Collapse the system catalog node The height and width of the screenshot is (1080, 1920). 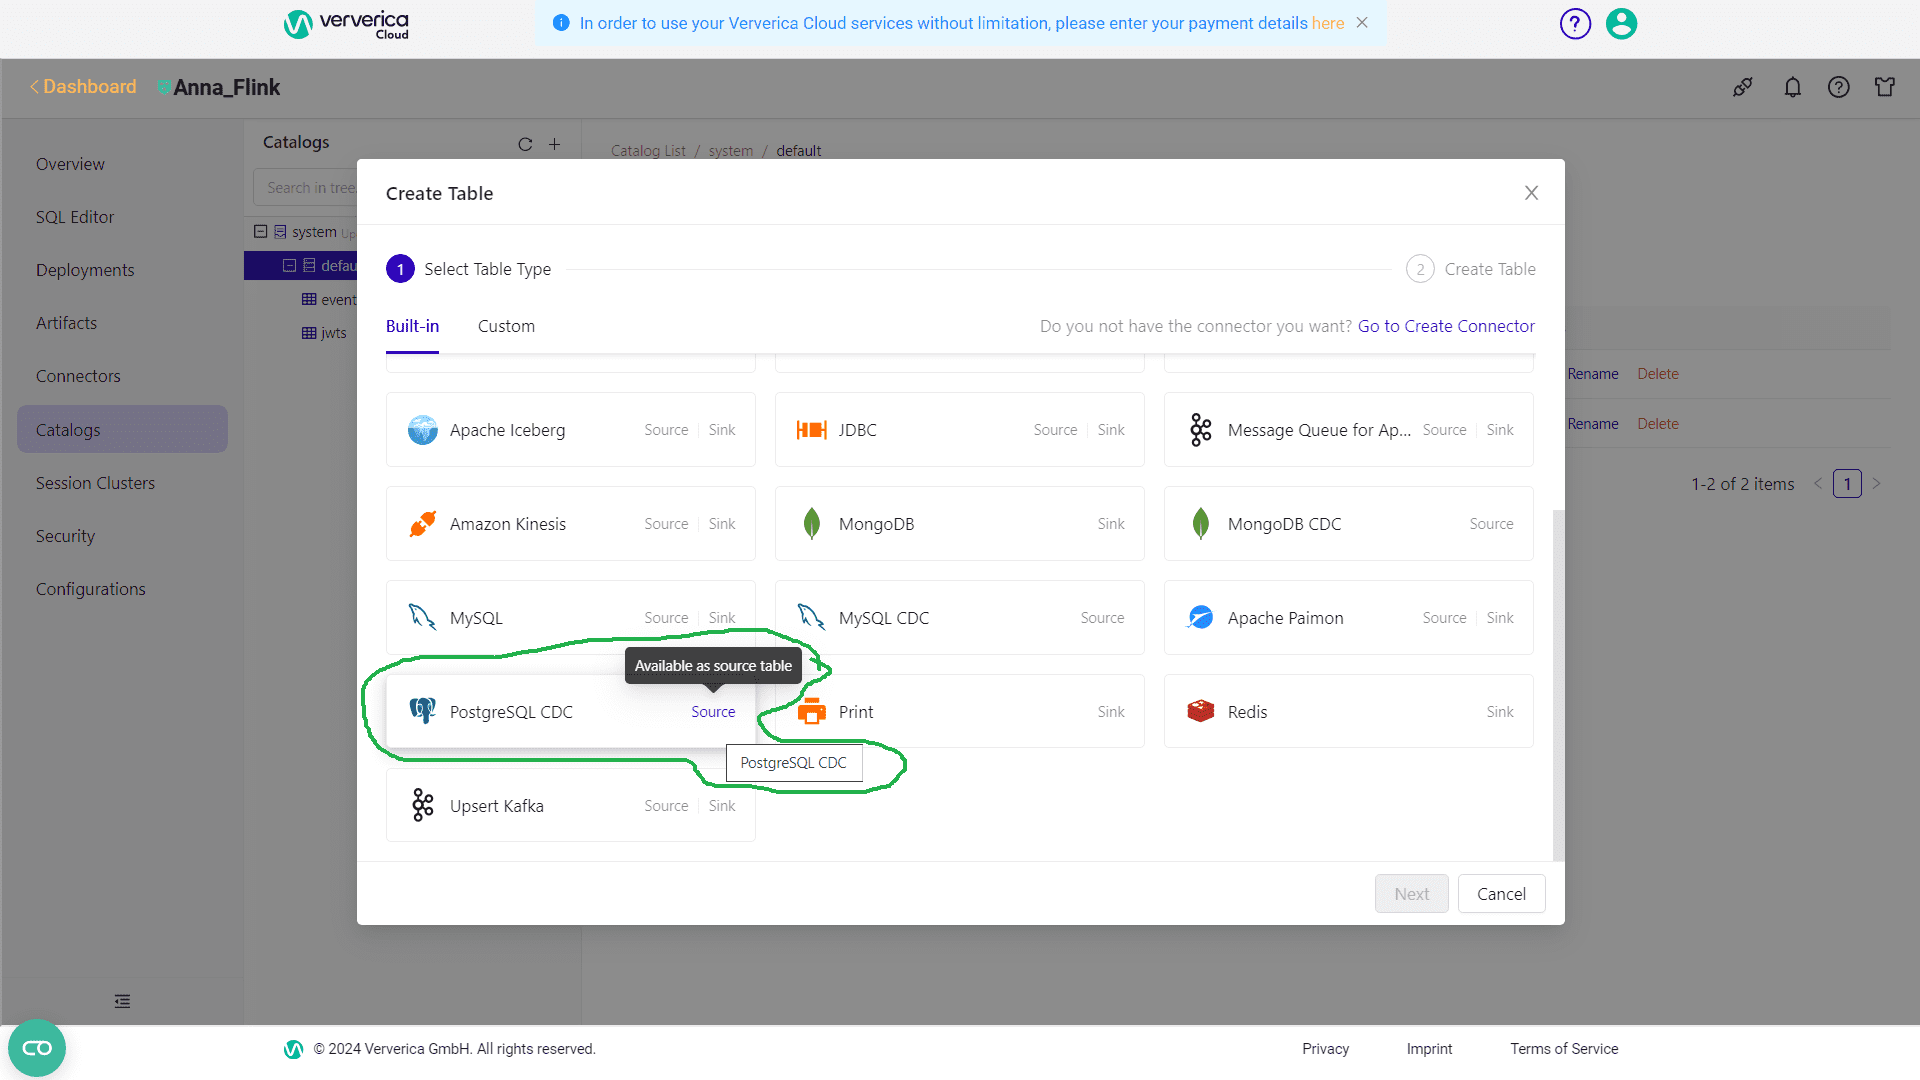pos(260,231)
